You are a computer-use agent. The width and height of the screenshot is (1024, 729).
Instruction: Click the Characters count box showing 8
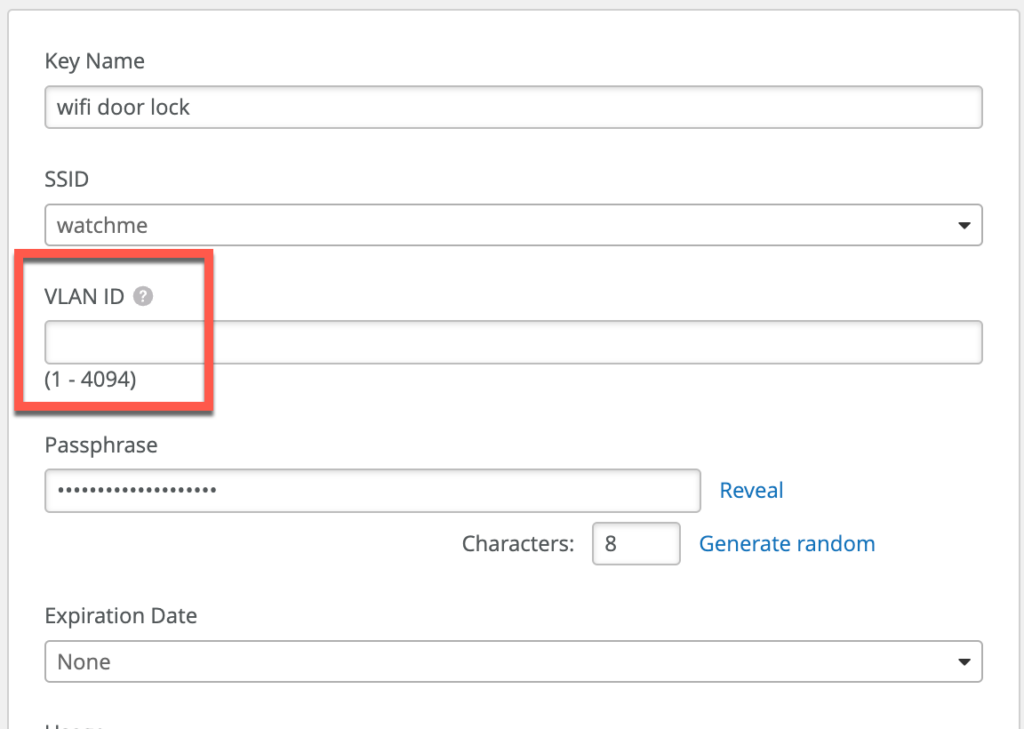tap(636, 544)
